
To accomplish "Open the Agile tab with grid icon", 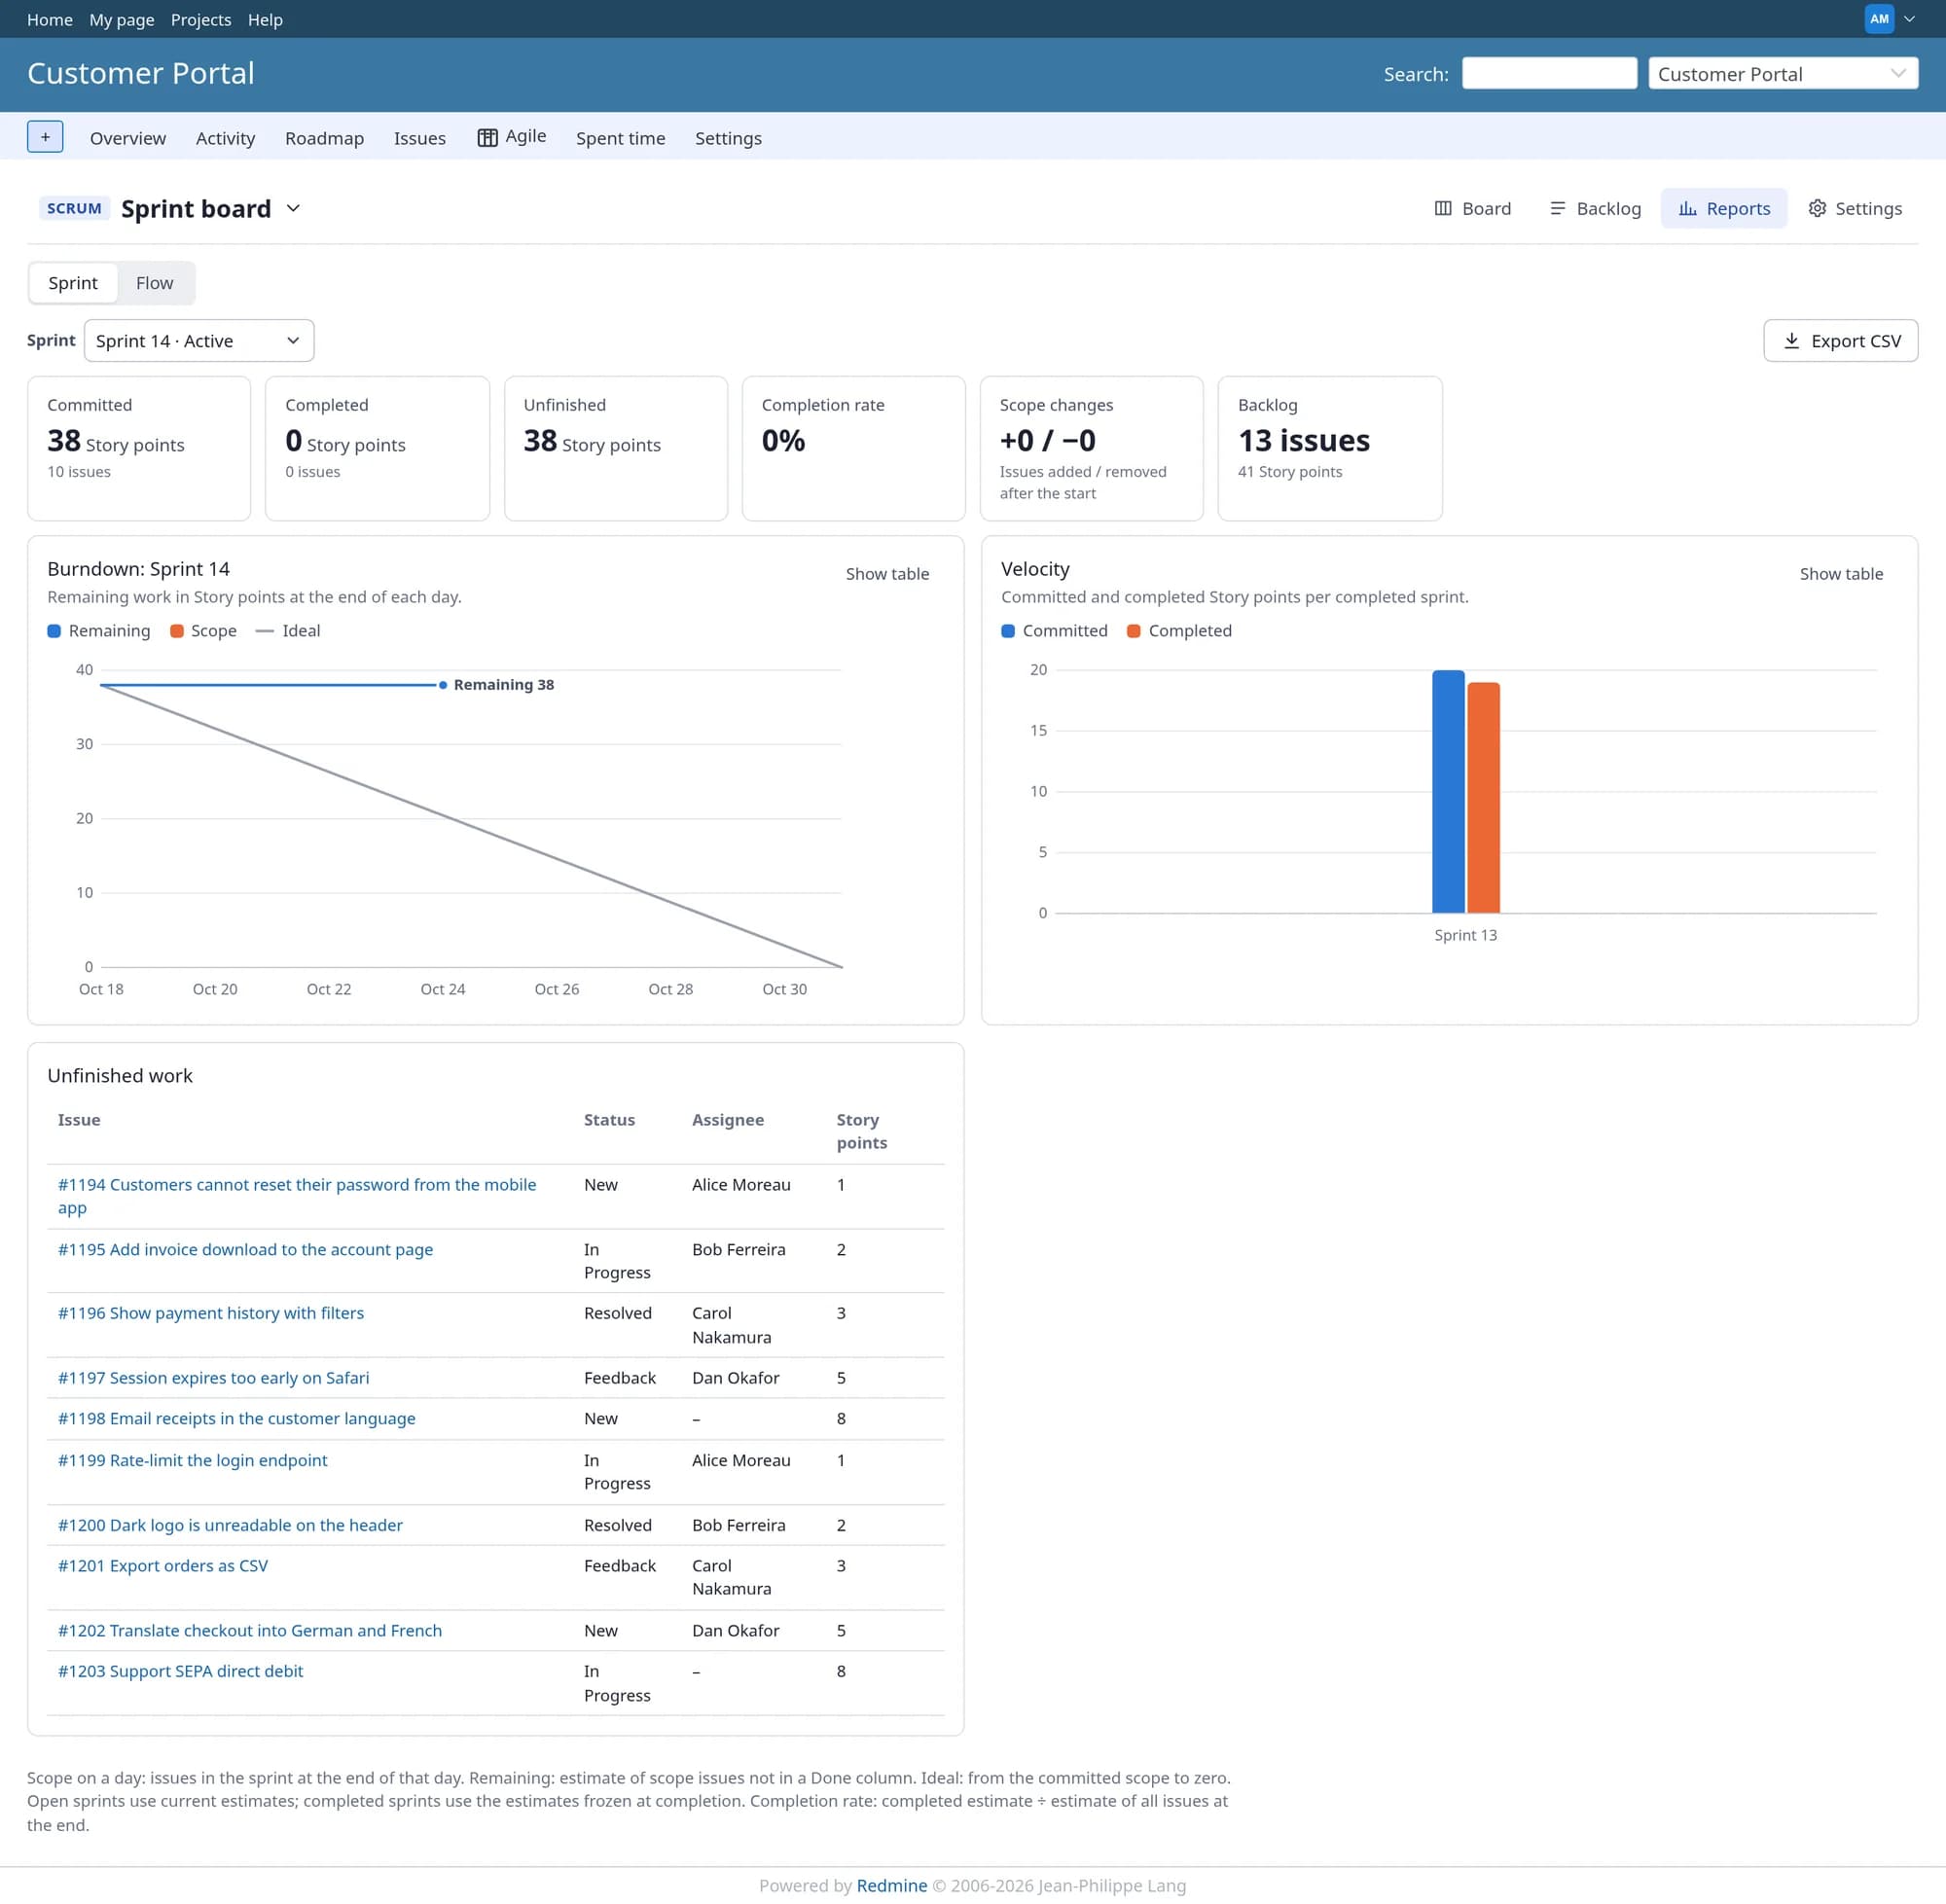I will tap(511, 137).
